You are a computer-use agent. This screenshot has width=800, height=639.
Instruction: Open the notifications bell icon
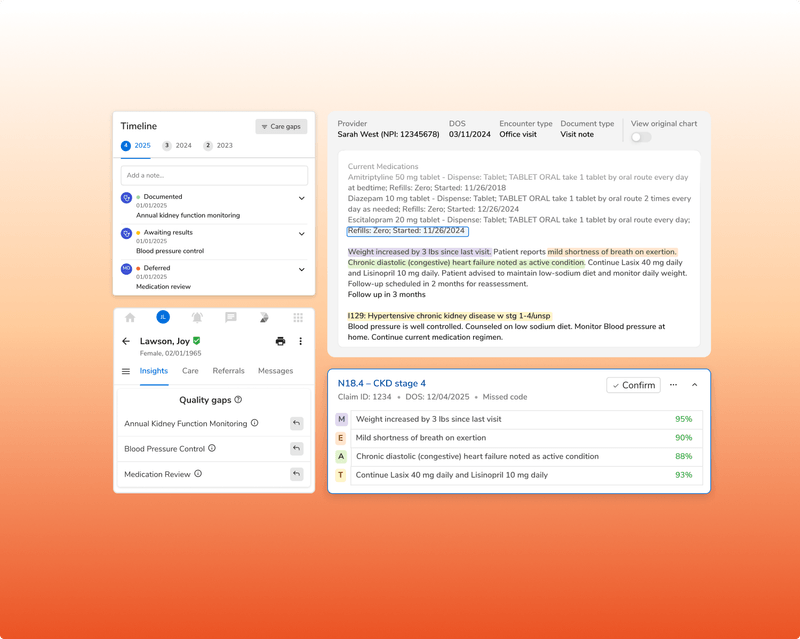(x=197, y=317)
